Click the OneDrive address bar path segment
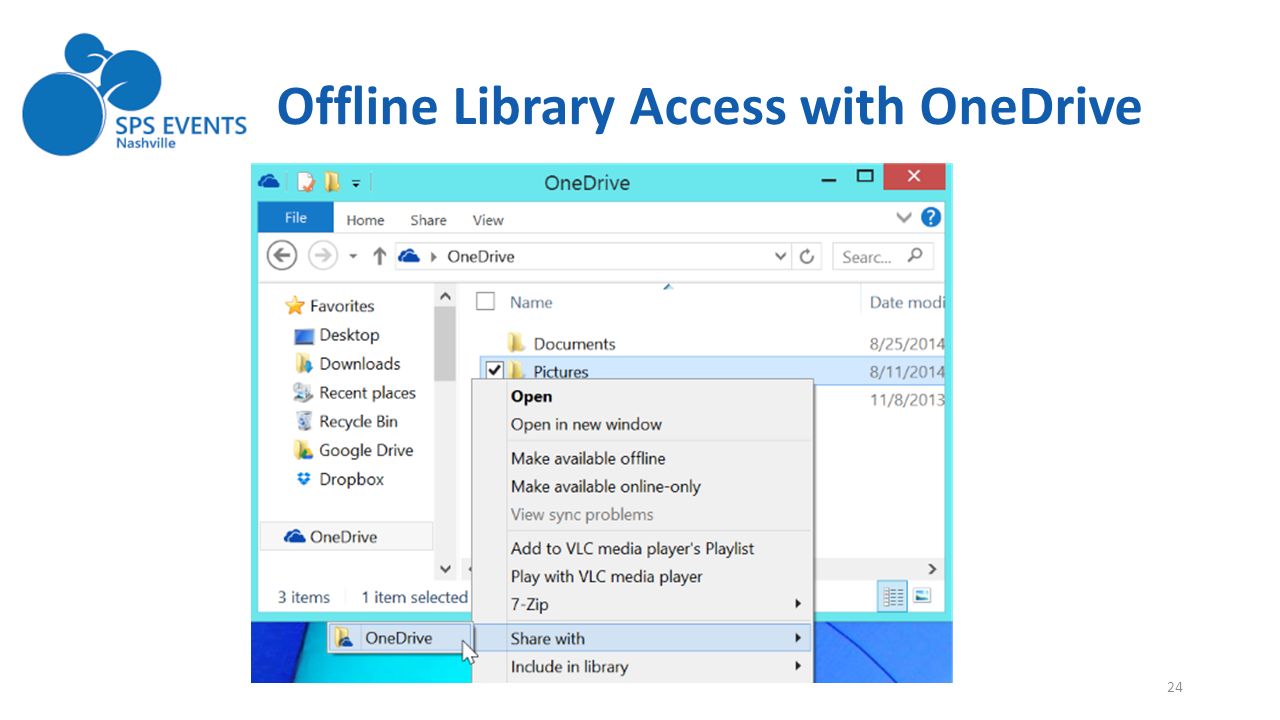Viewport: 1280px width, 720px height. pos(480,256)
